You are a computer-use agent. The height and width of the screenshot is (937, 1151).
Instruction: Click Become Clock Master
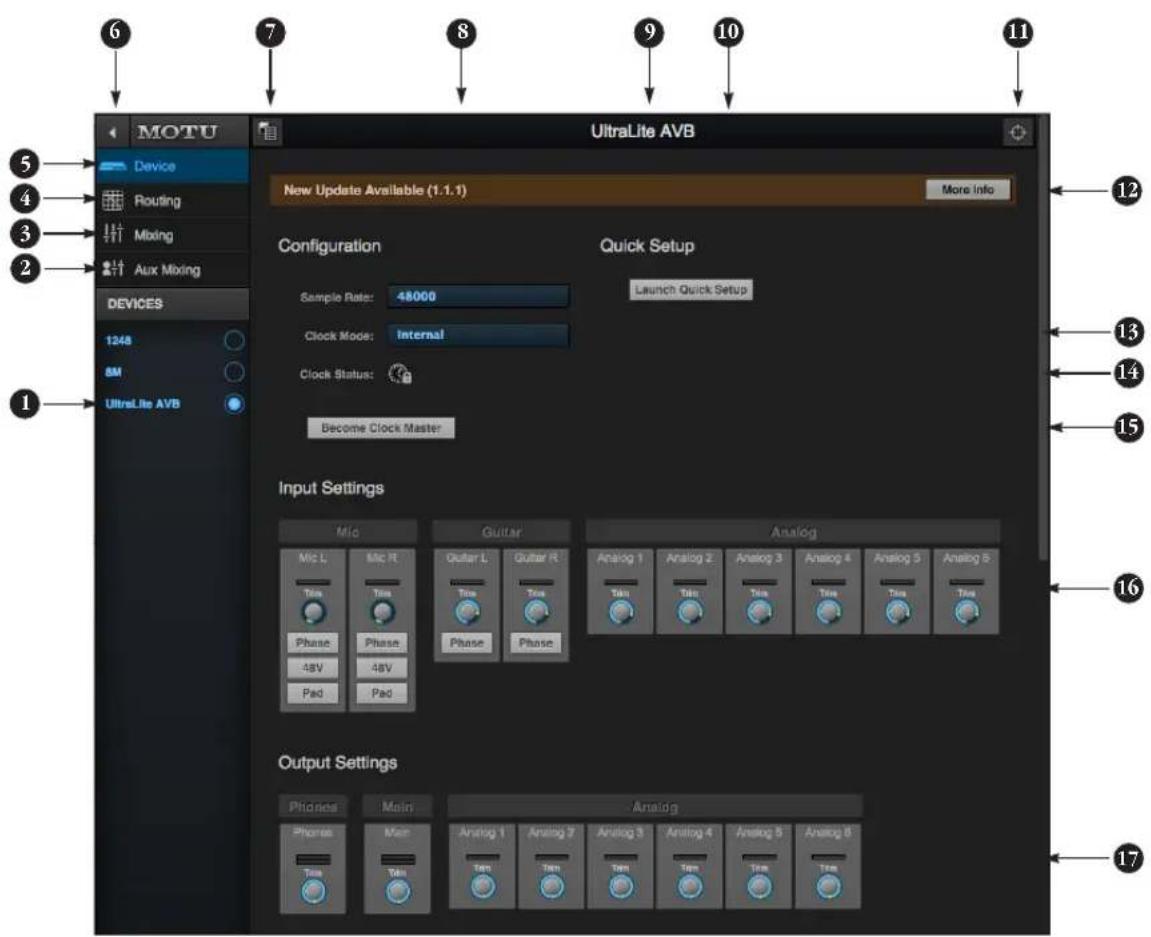click(381, 428)
